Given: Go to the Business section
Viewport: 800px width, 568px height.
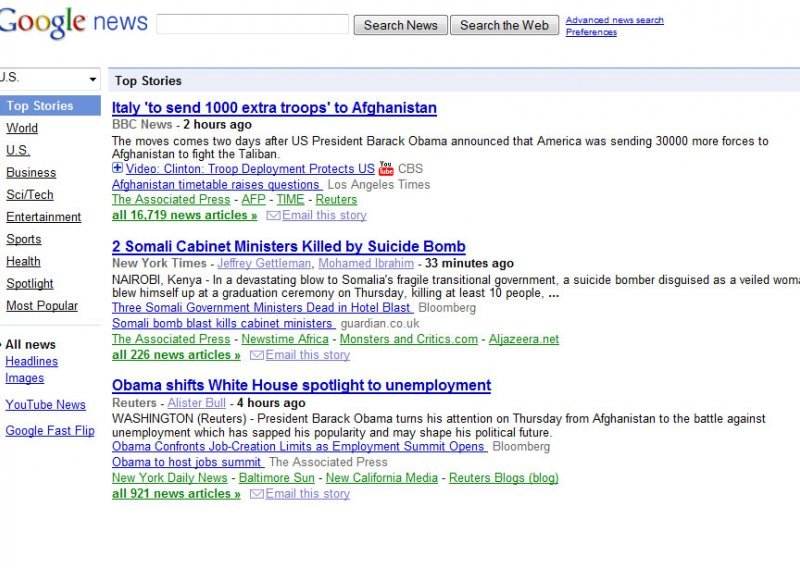Looking at the screenshot, I should [x=31, y=172].
